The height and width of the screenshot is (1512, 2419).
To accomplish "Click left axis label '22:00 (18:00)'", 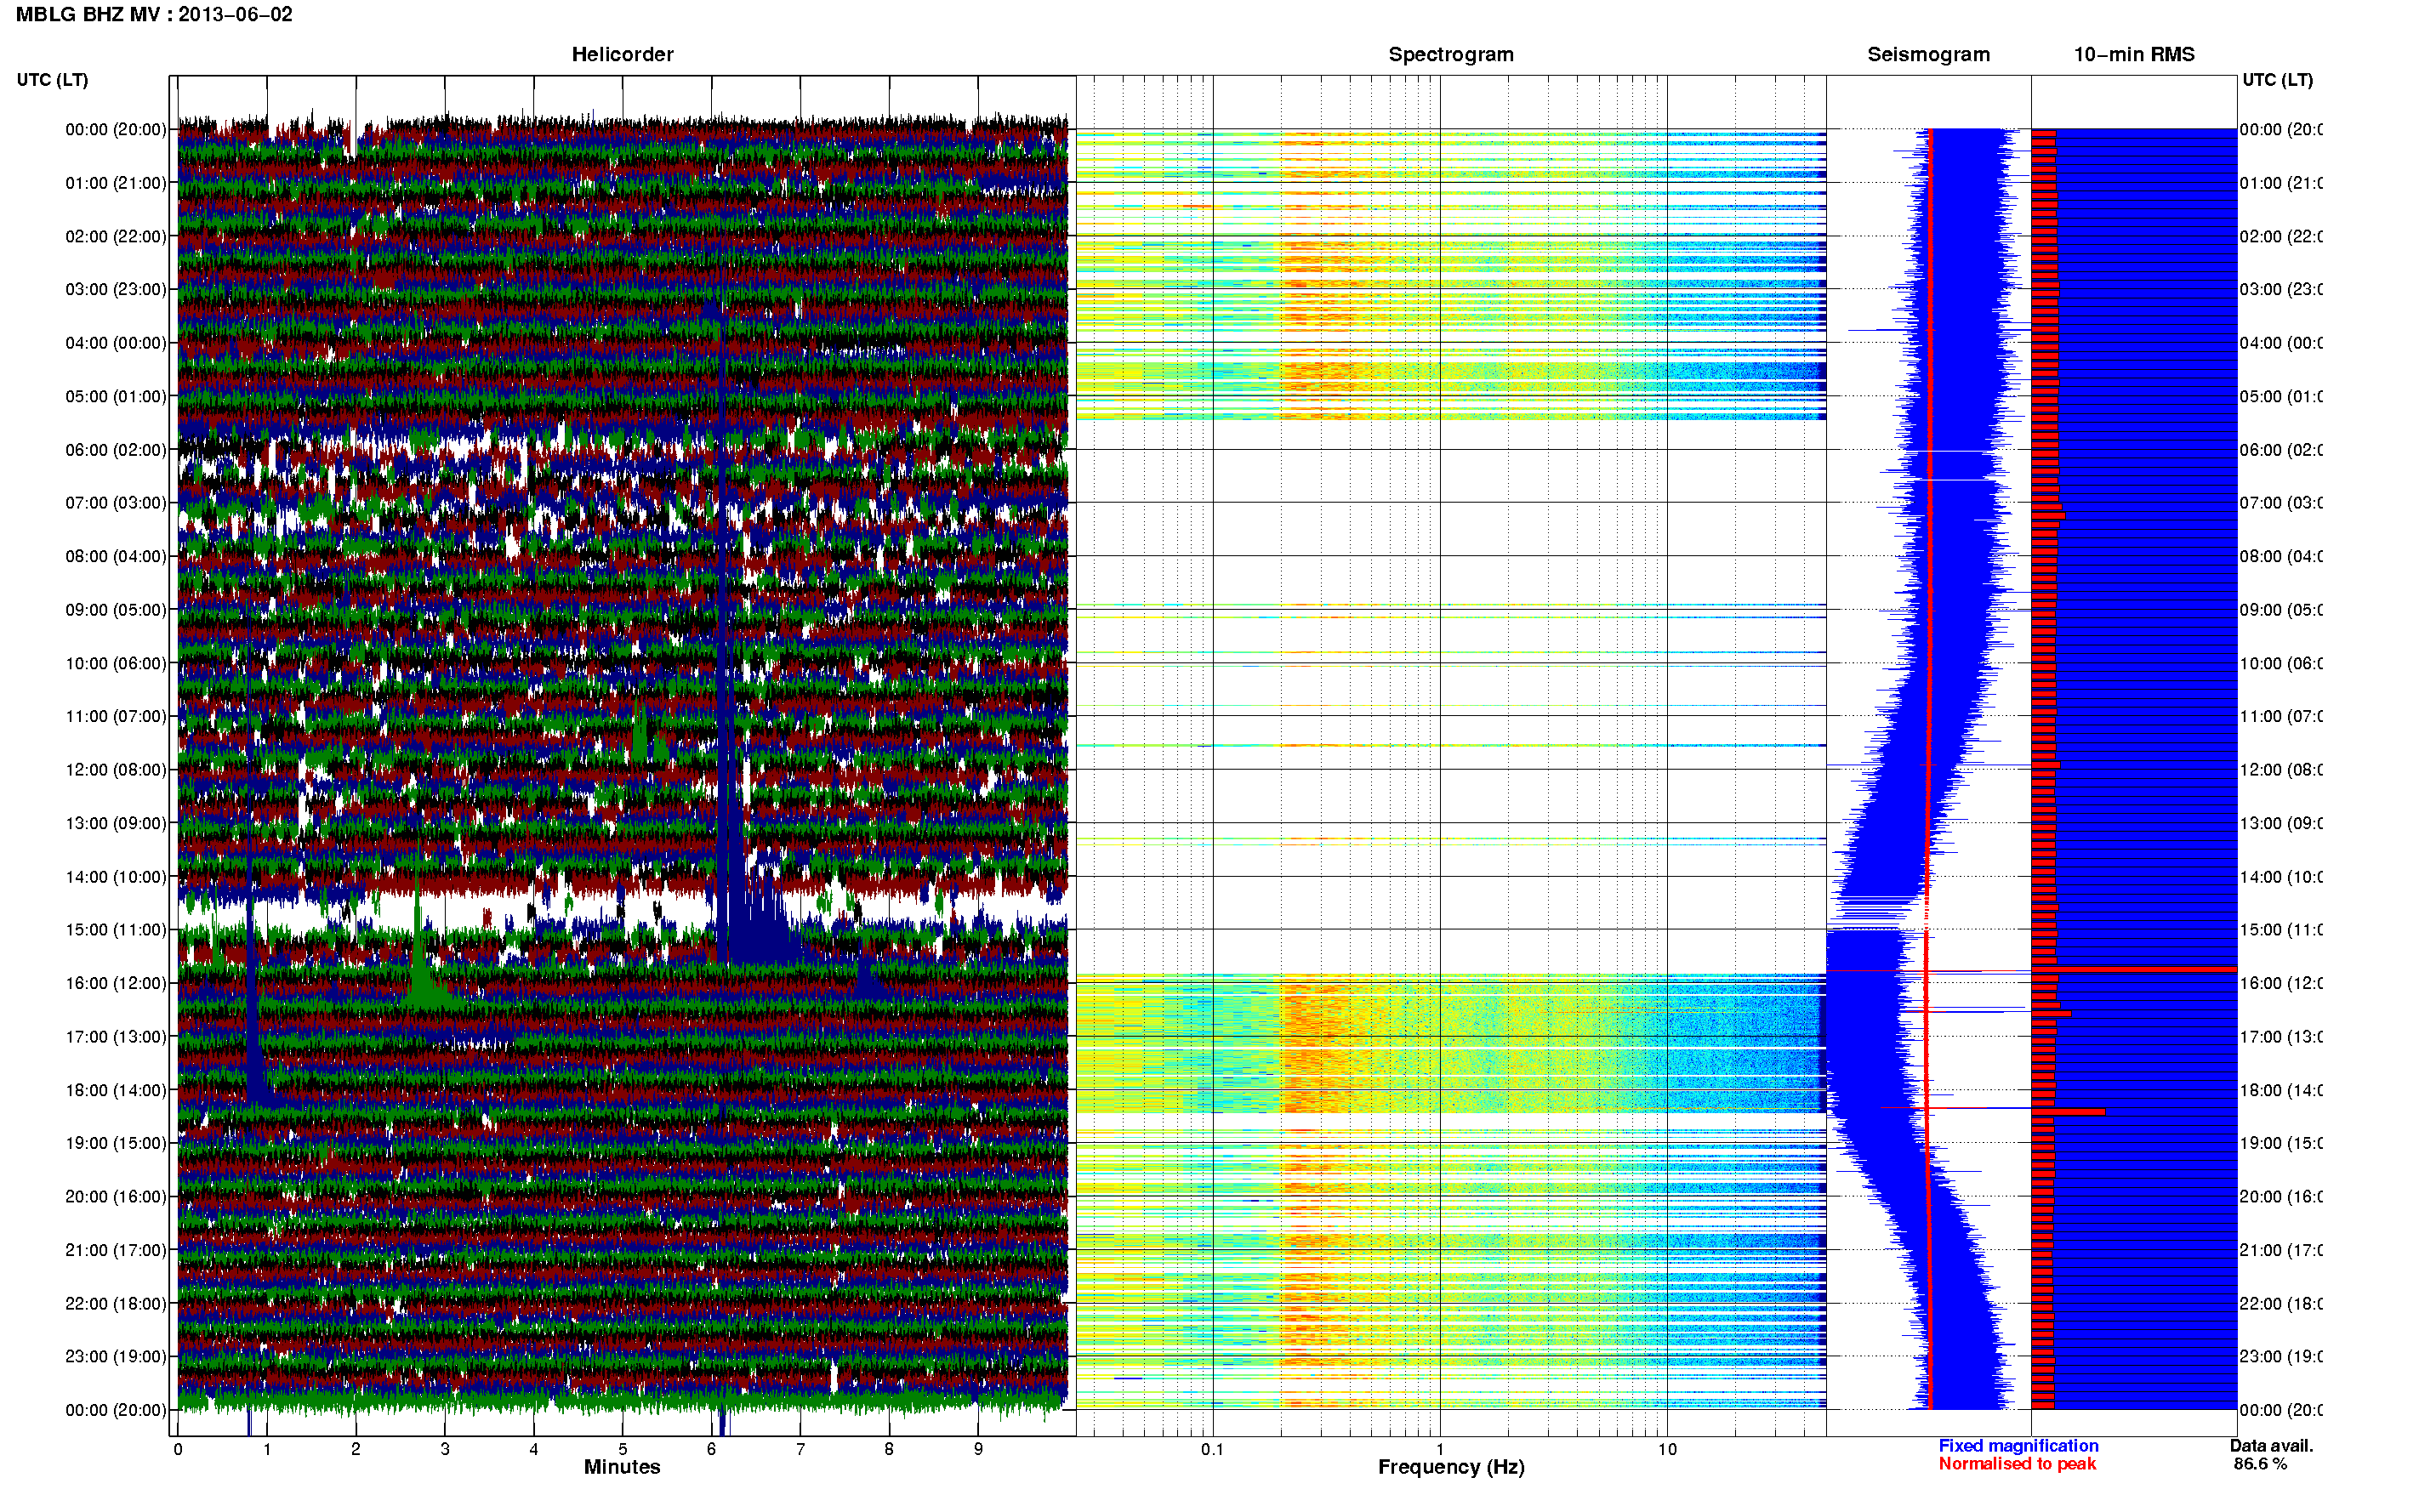I will coord(116,1304).
